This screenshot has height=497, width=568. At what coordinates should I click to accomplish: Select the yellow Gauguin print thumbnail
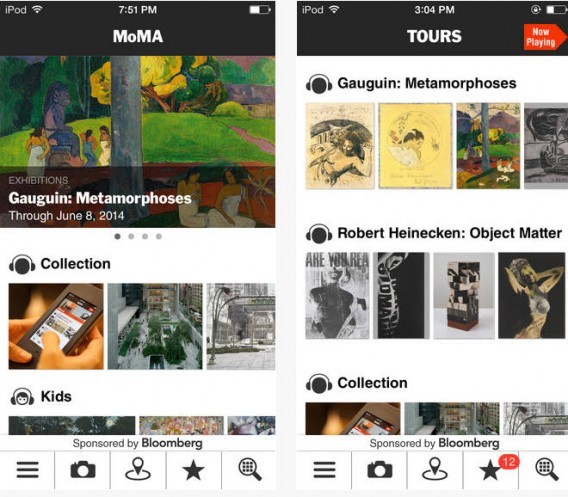[415, 146]
